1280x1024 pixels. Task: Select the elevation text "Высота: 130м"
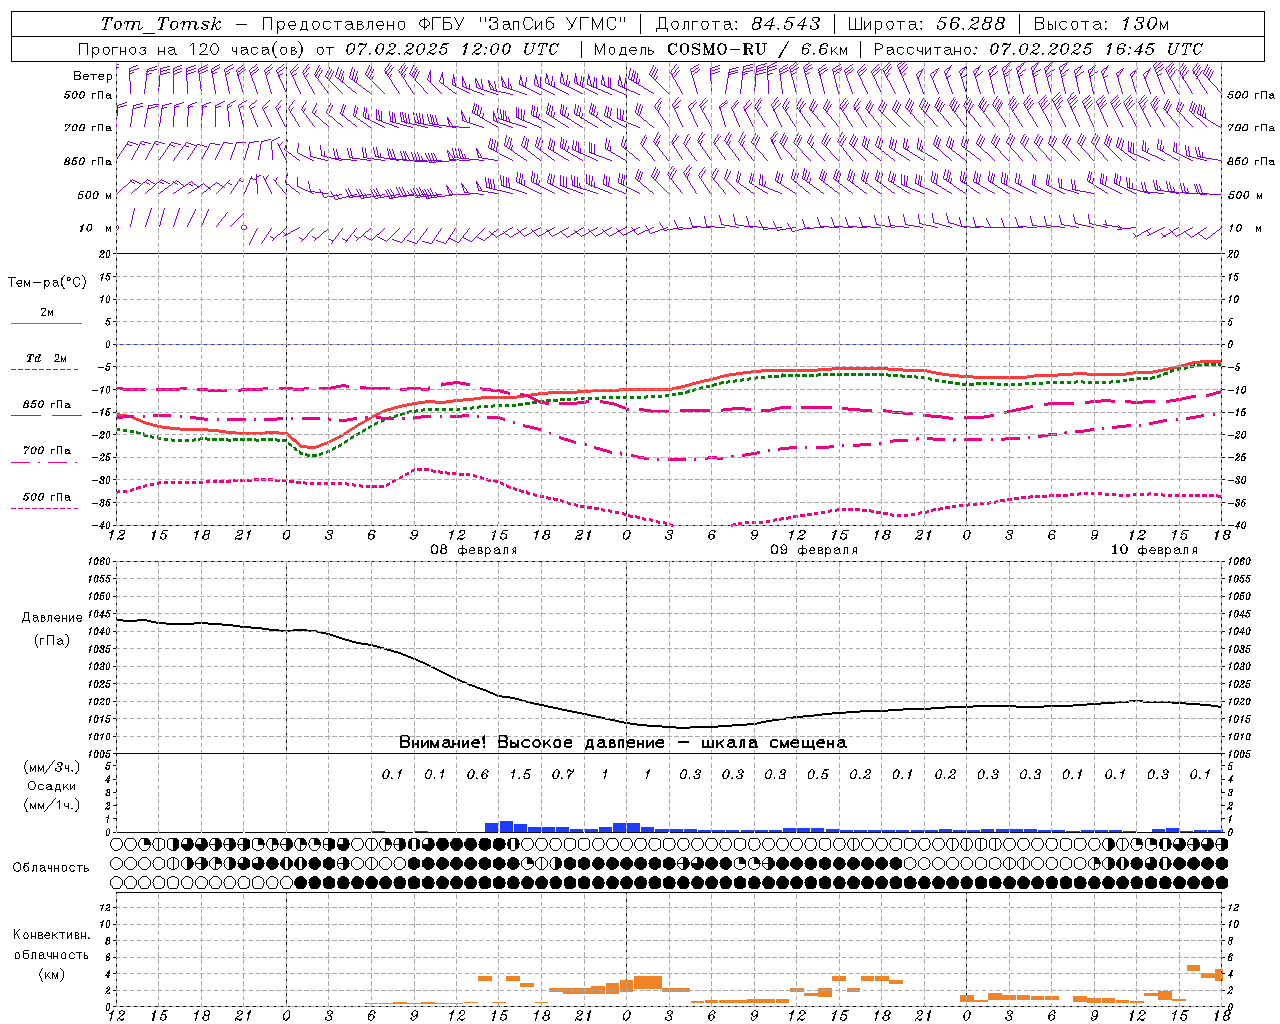coord(1101,24)
